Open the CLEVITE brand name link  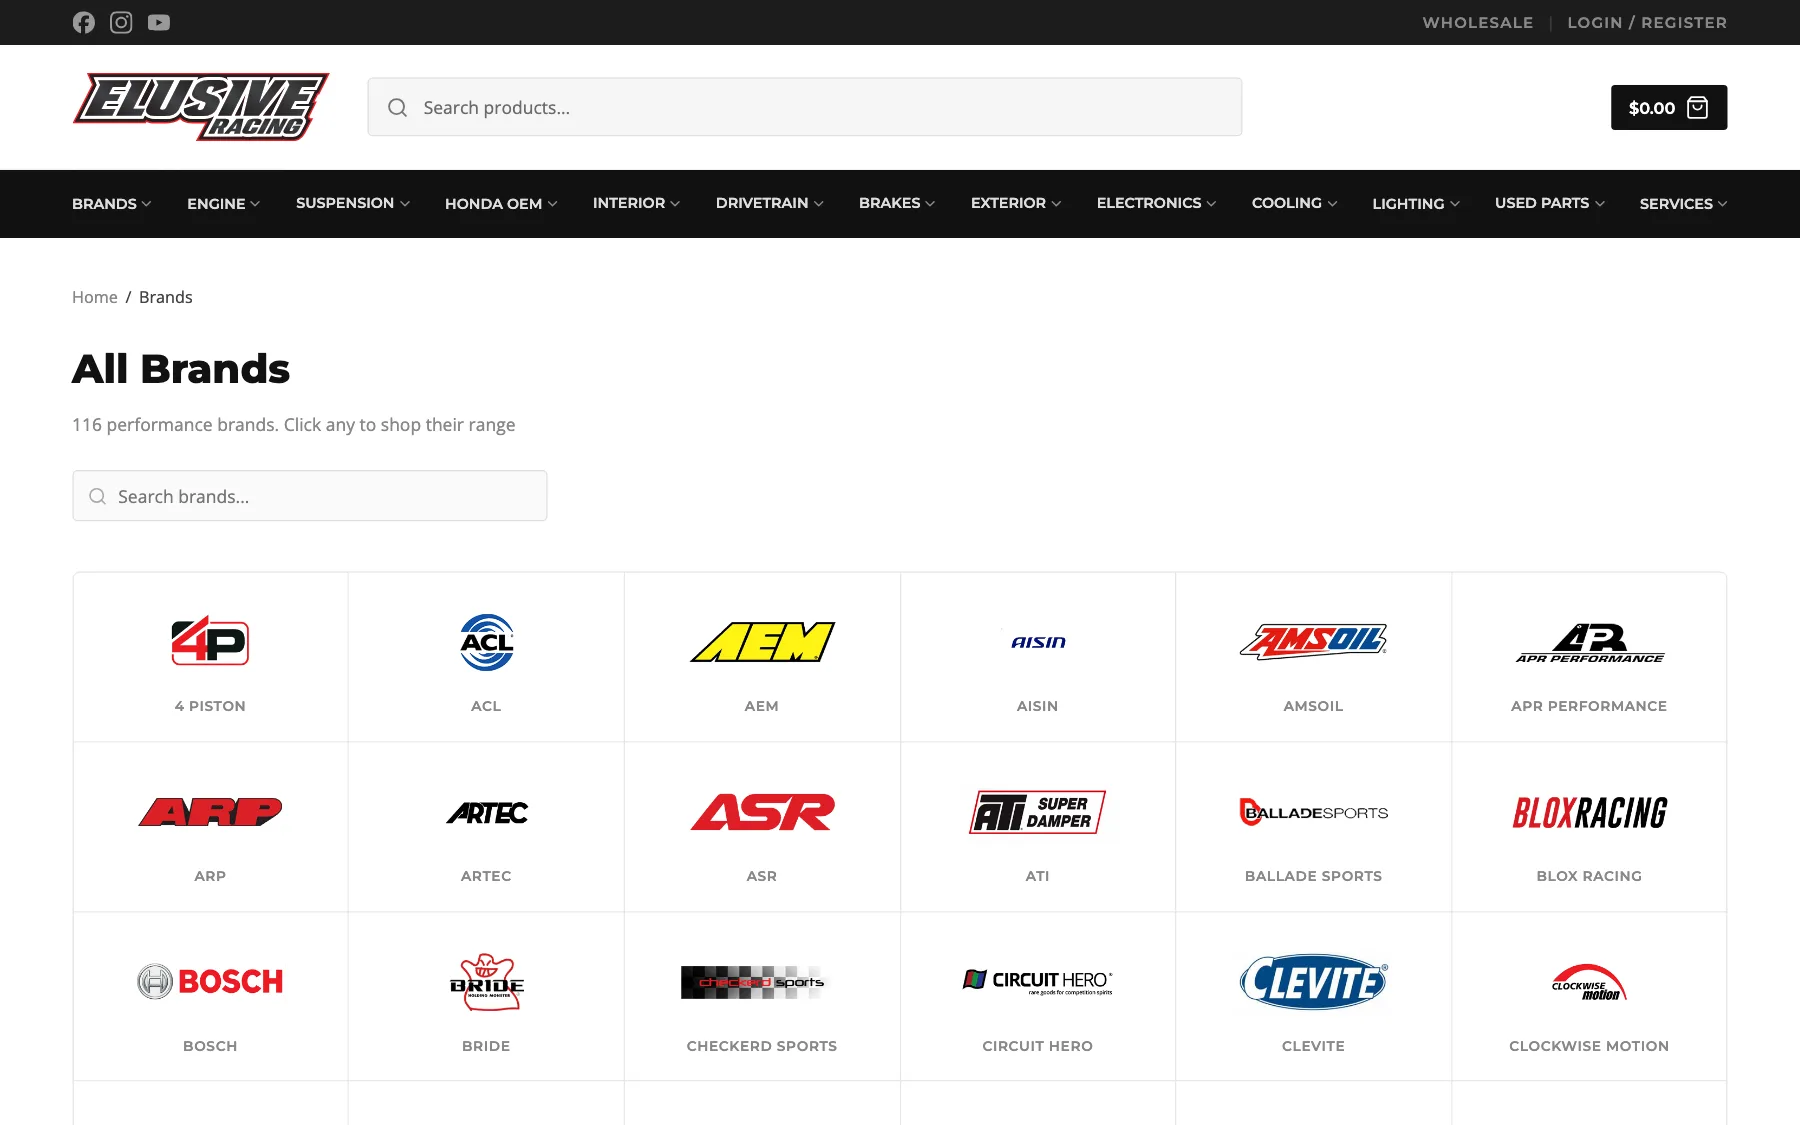click(x=1313, y=1046)
